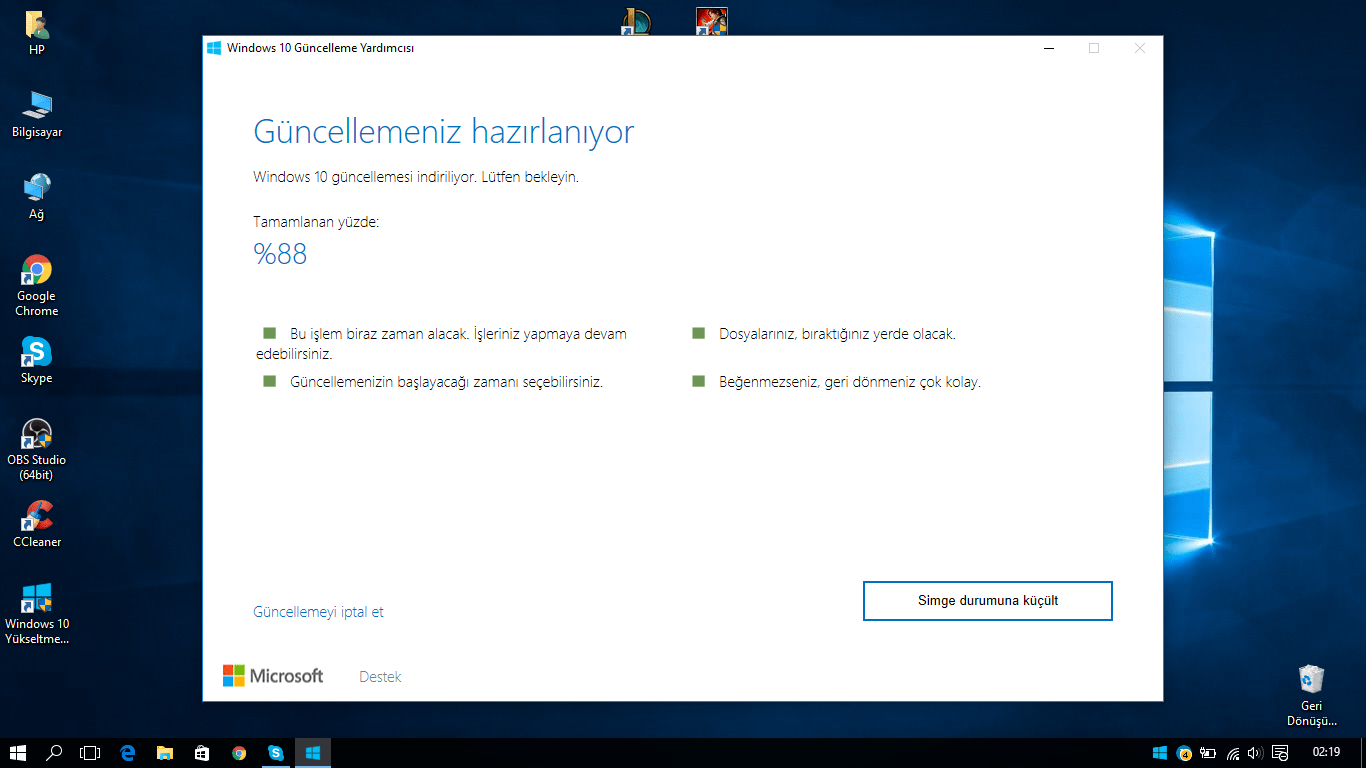Viewport: 1366px width, 768px height.
Task: Cancel update via "Güncellemeyi iptal et" link
Action: pyautogui.click(x=319, y=612)
